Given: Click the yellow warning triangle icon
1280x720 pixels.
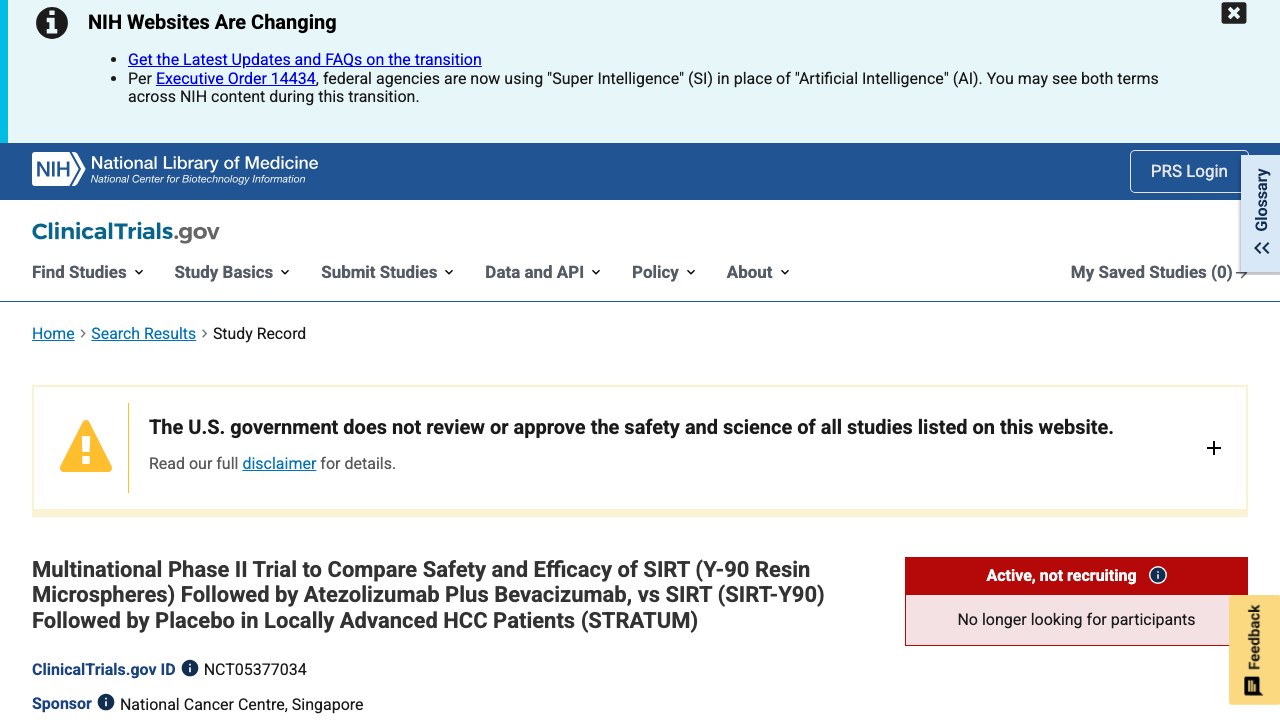Looking at the screenshot, I should (86, 446).
